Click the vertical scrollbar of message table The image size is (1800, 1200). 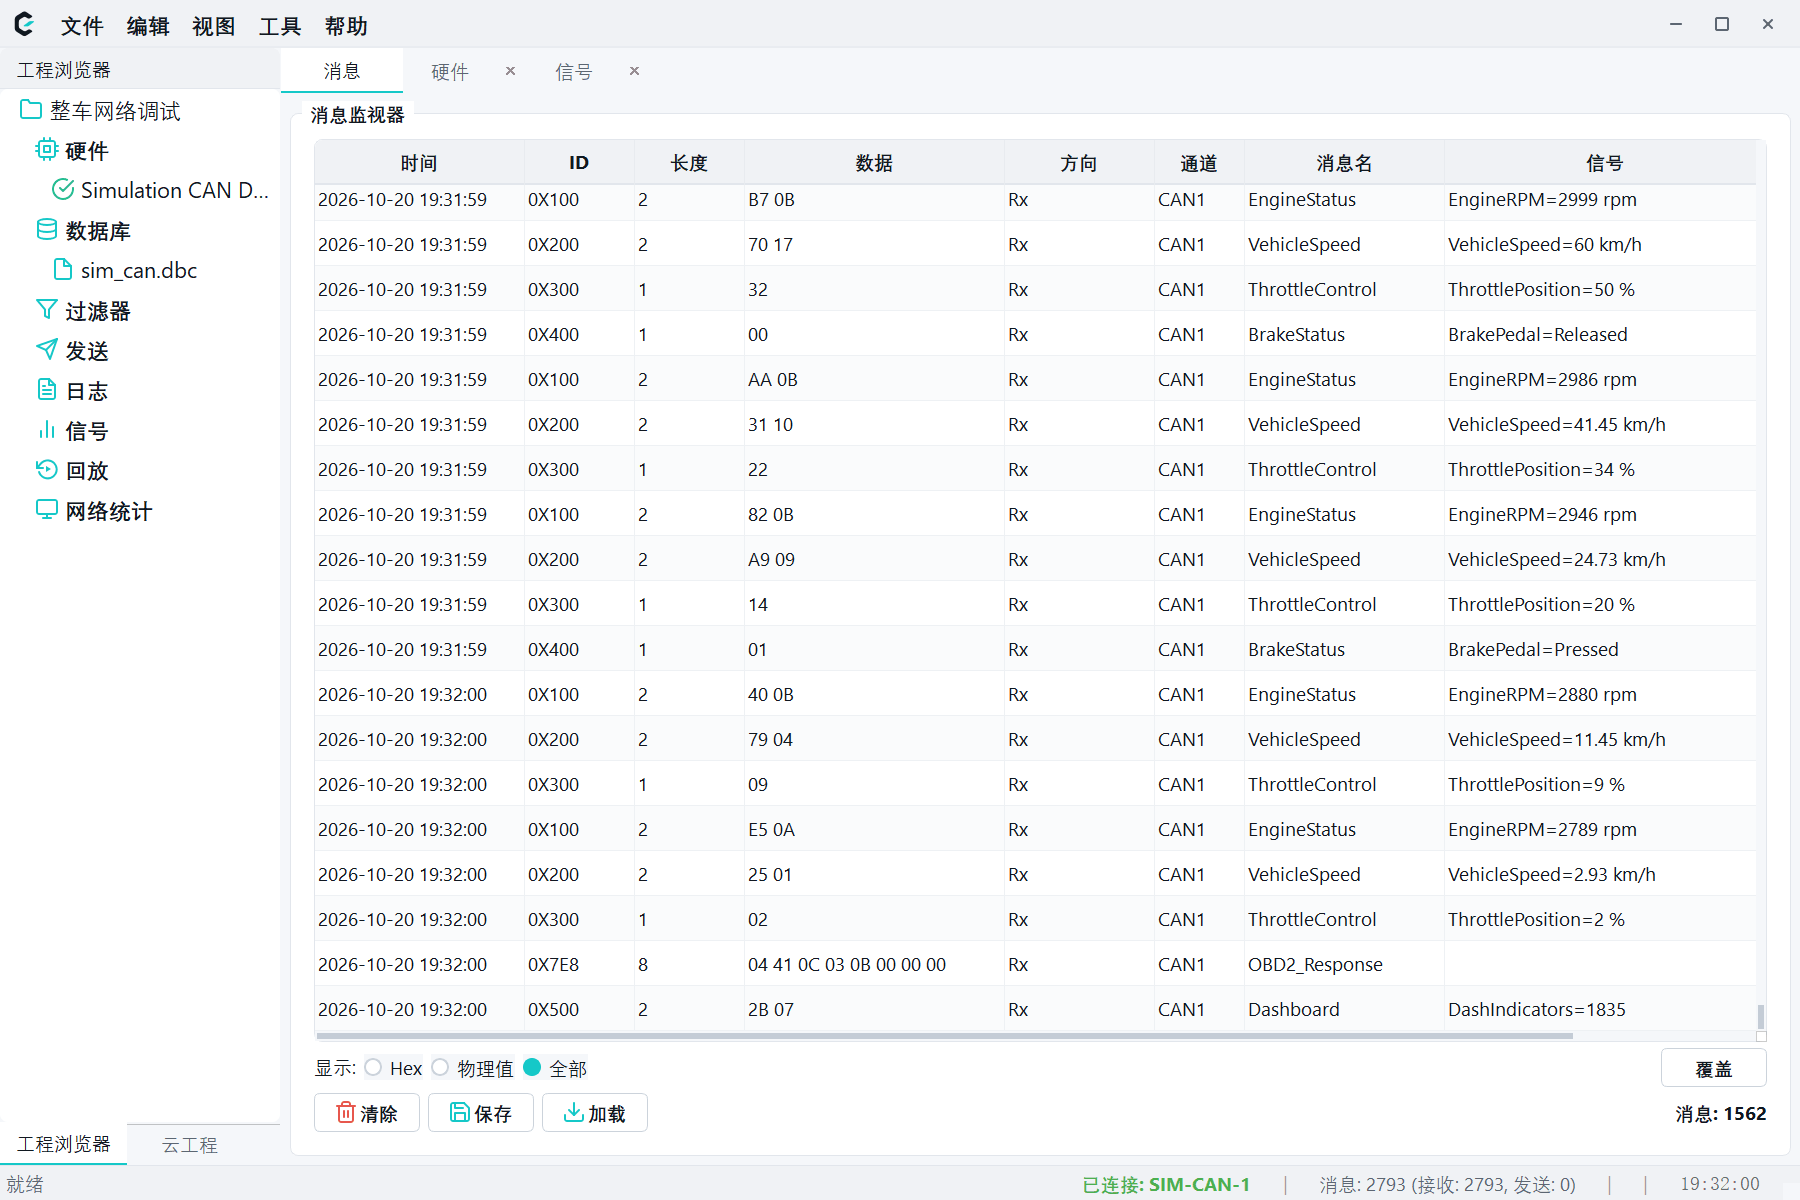point(1761,1016)
